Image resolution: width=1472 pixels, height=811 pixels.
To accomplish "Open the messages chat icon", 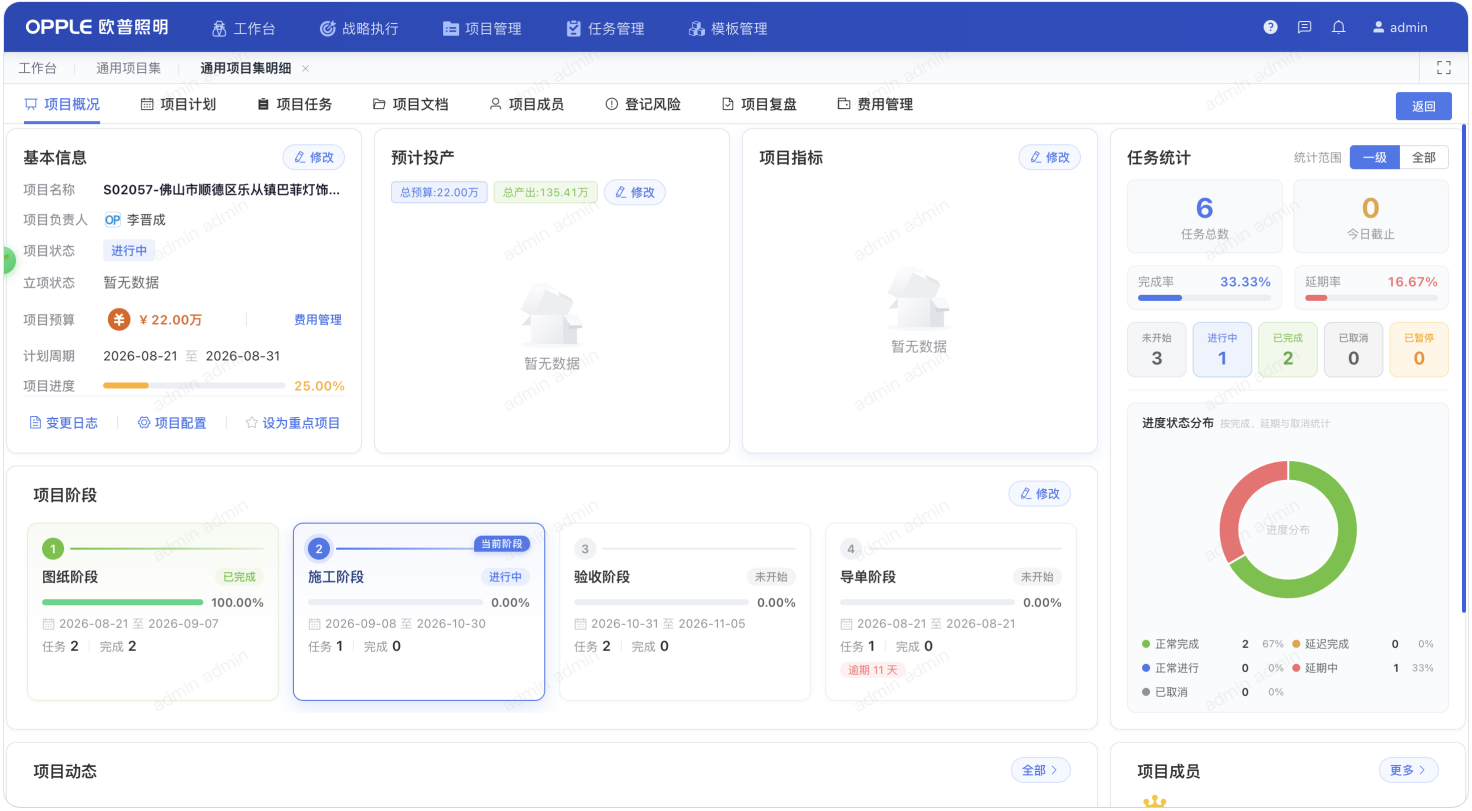I will pyautogui.click(x=1304, y=28).
